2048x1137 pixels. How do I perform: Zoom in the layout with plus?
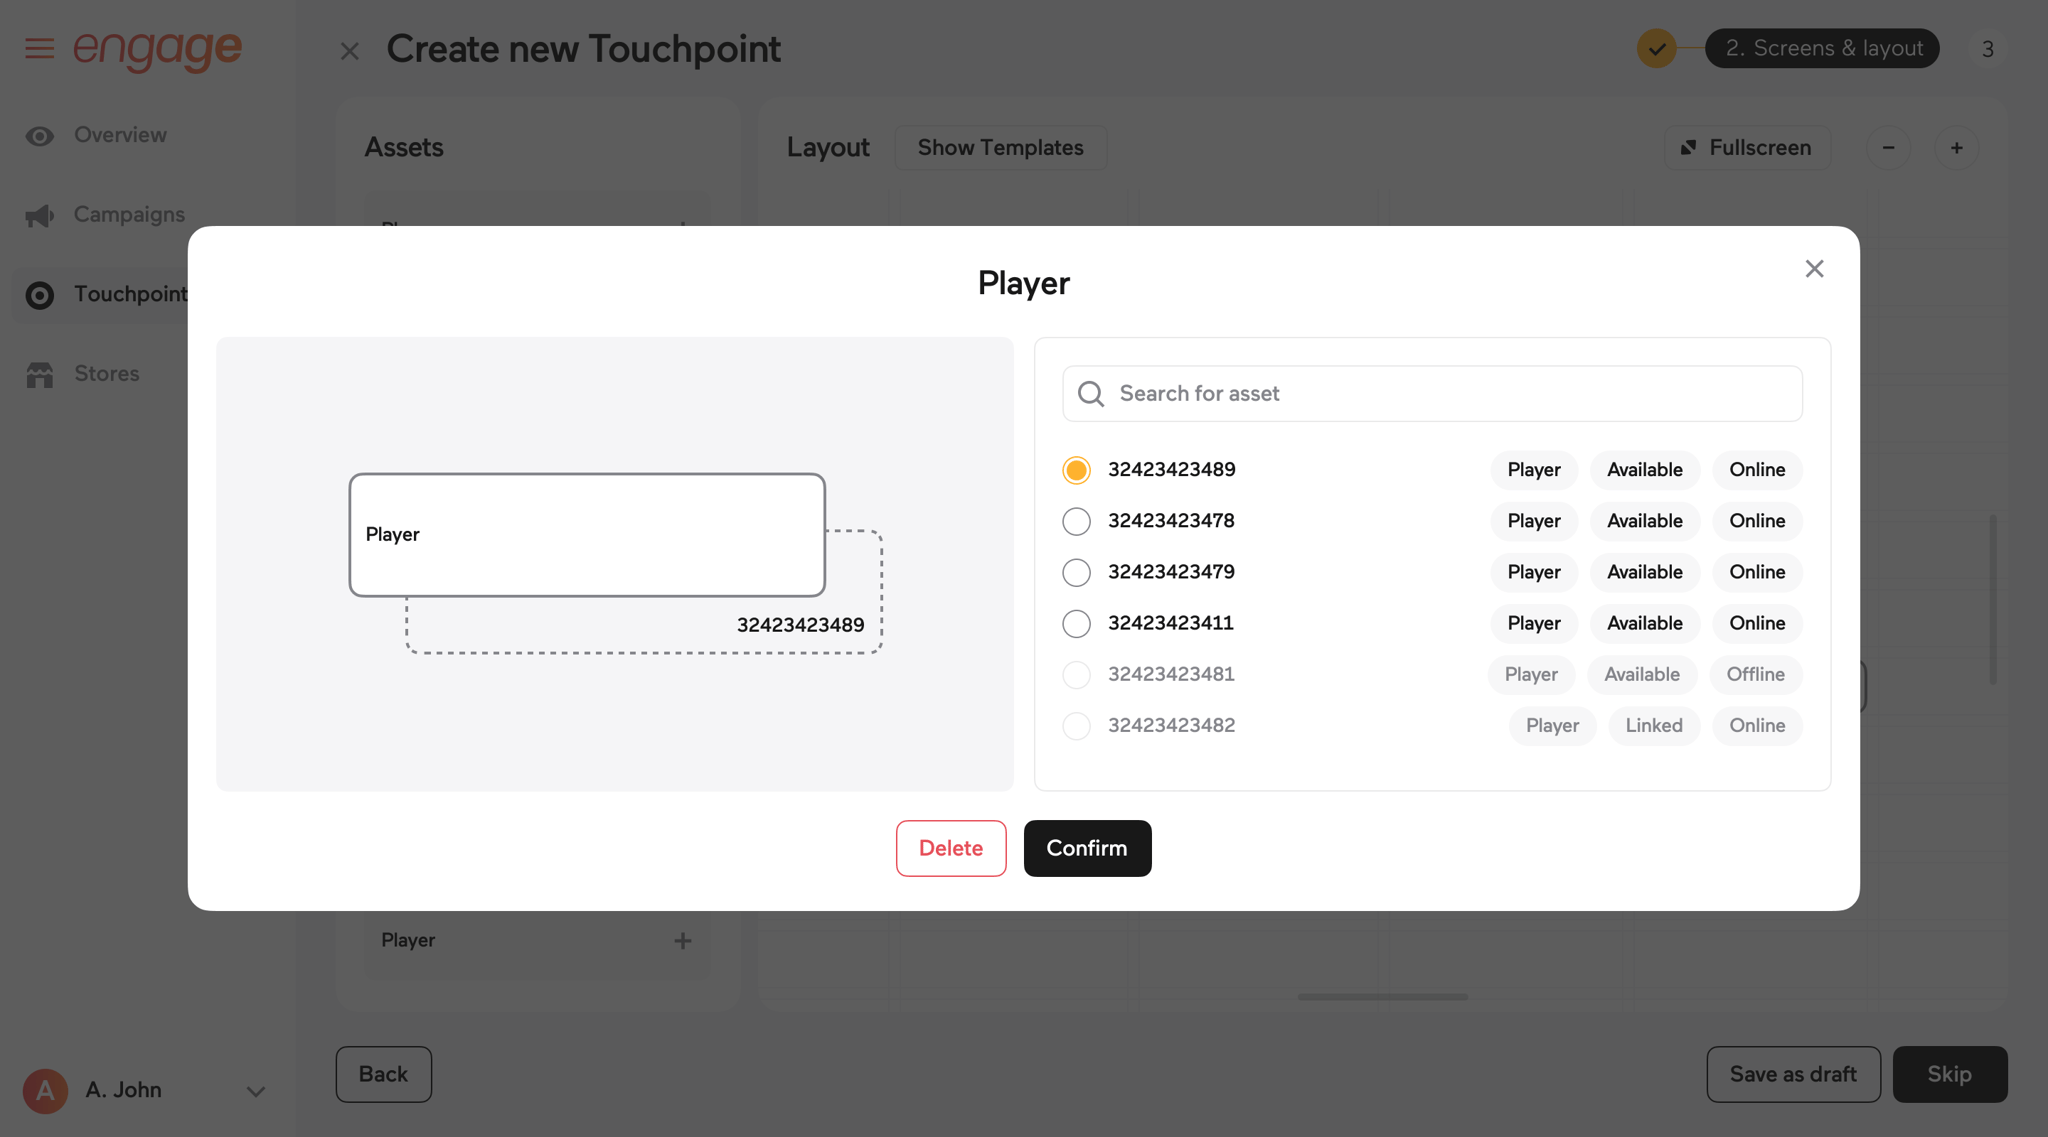1956,148
